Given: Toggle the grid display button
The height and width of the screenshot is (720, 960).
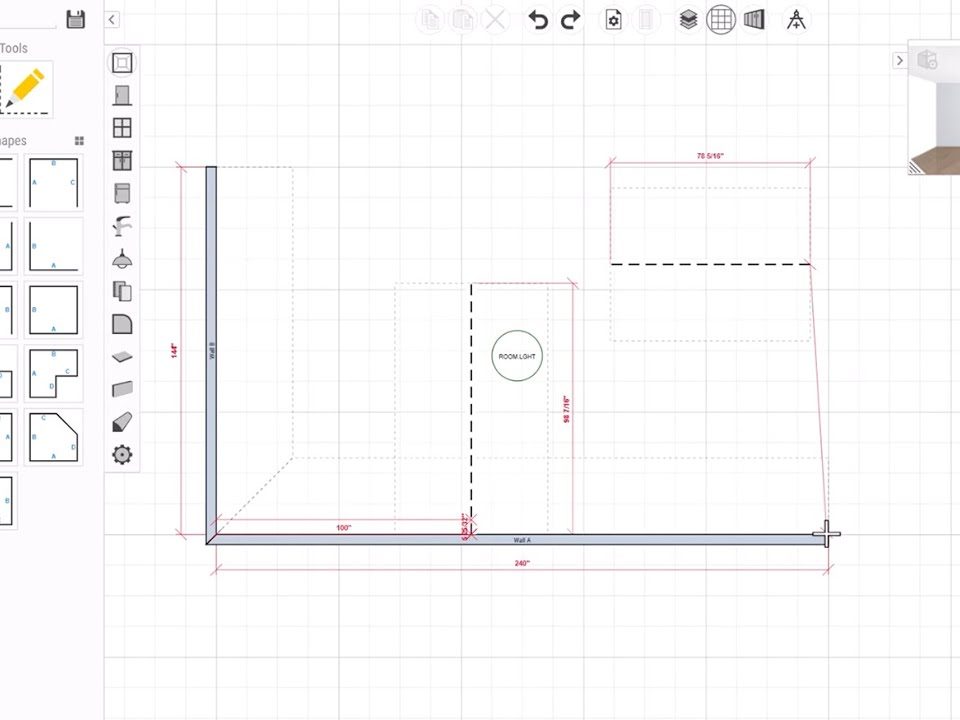Looking at the screenshot, I should 721,20.
